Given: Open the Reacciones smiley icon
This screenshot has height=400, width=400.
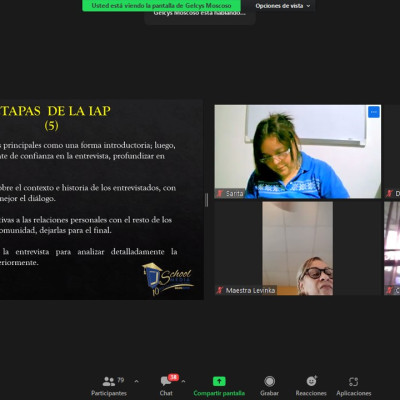Looking at the screenshot, I should pyautogui.click(x=312, y=381).
